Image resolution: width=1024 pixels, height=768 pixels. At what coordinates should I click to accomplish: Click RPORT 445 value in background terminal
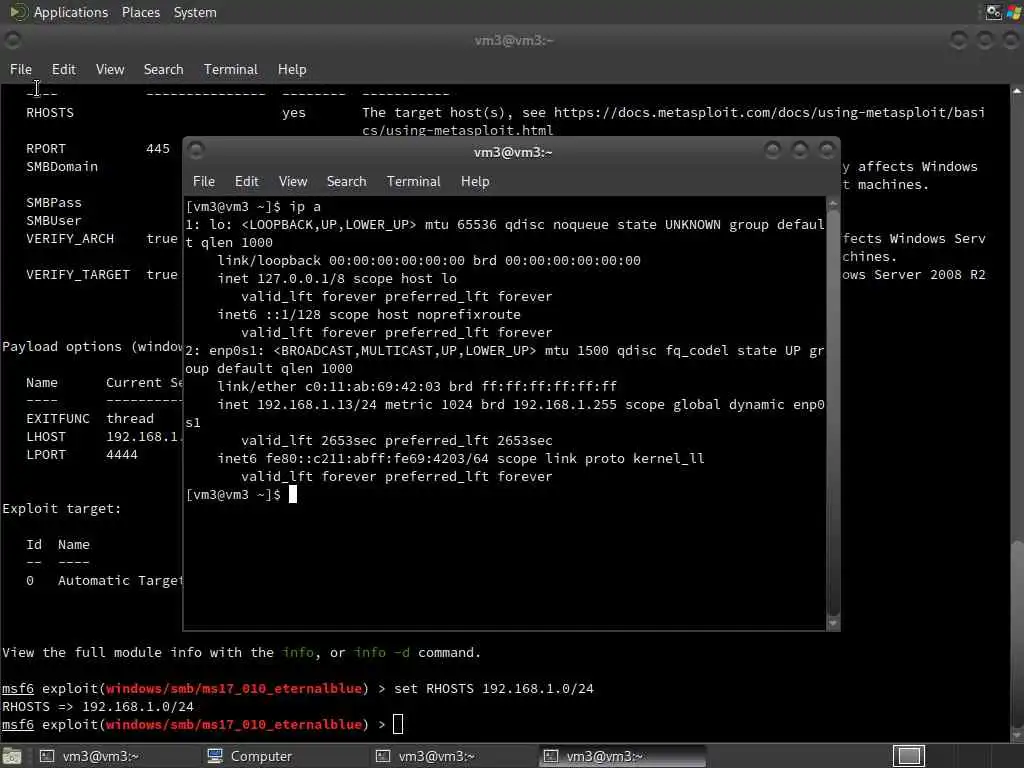coord(157,148)
